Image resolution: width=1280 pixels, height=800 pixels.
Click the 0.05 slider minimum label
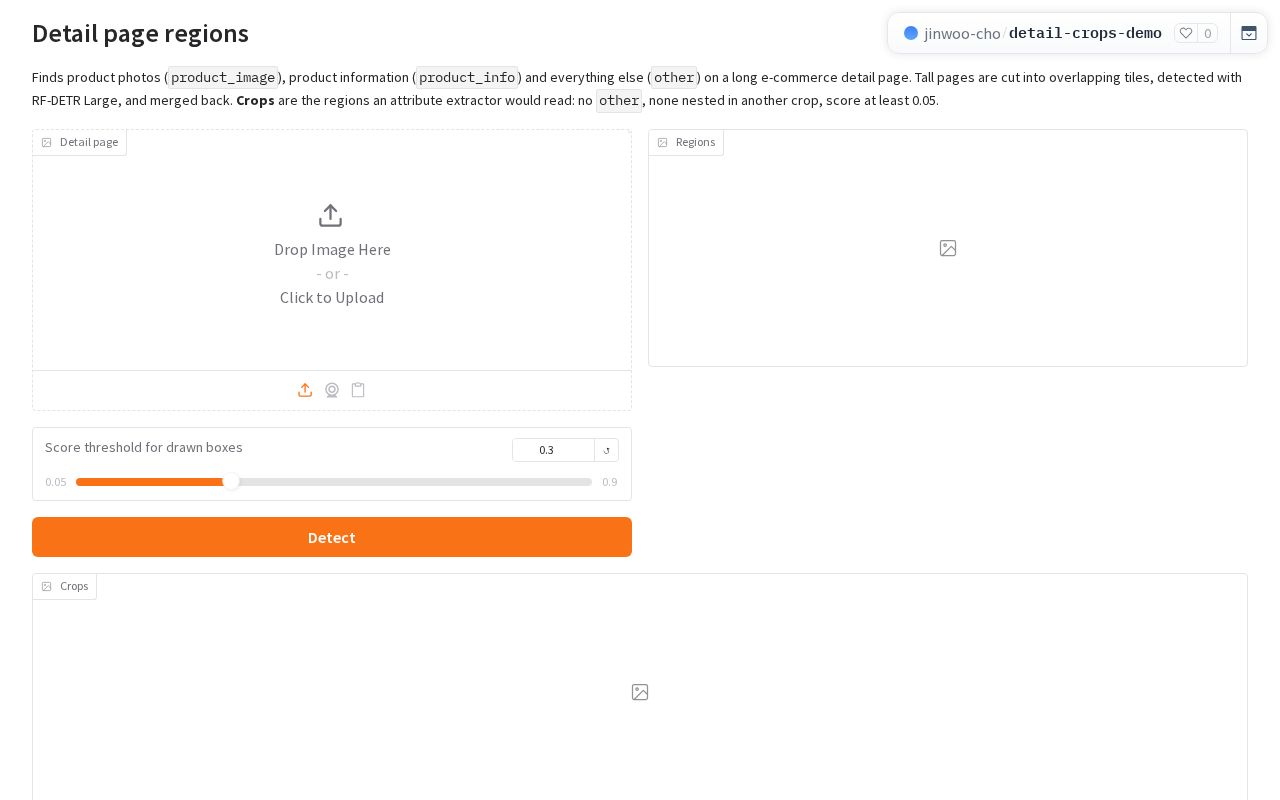point(56,482)
